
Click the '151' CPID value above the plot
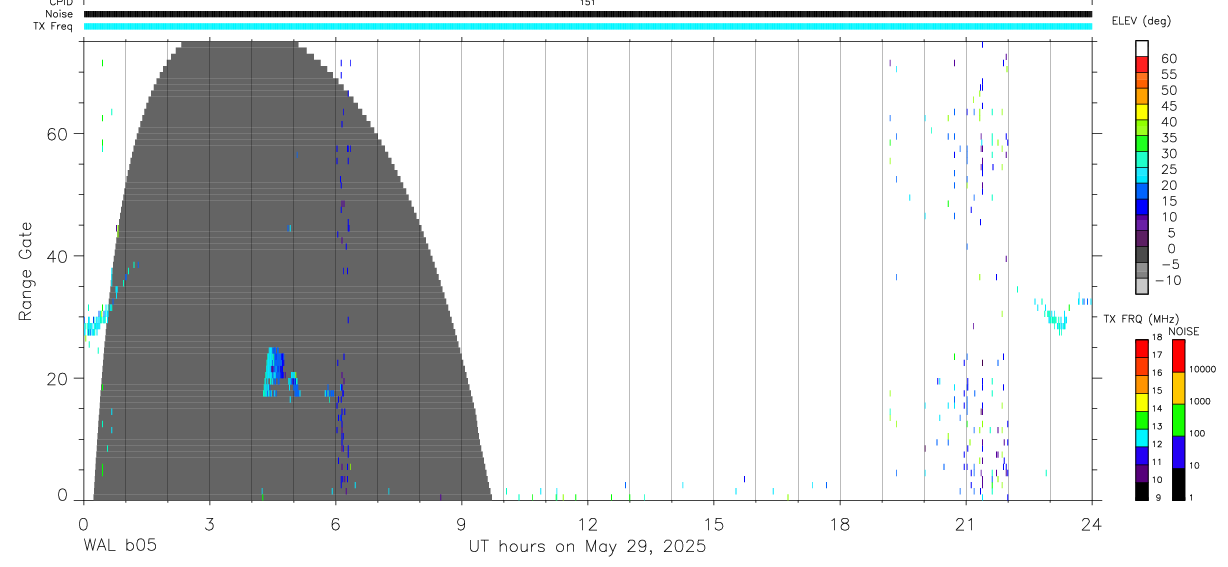click(588, 3)
